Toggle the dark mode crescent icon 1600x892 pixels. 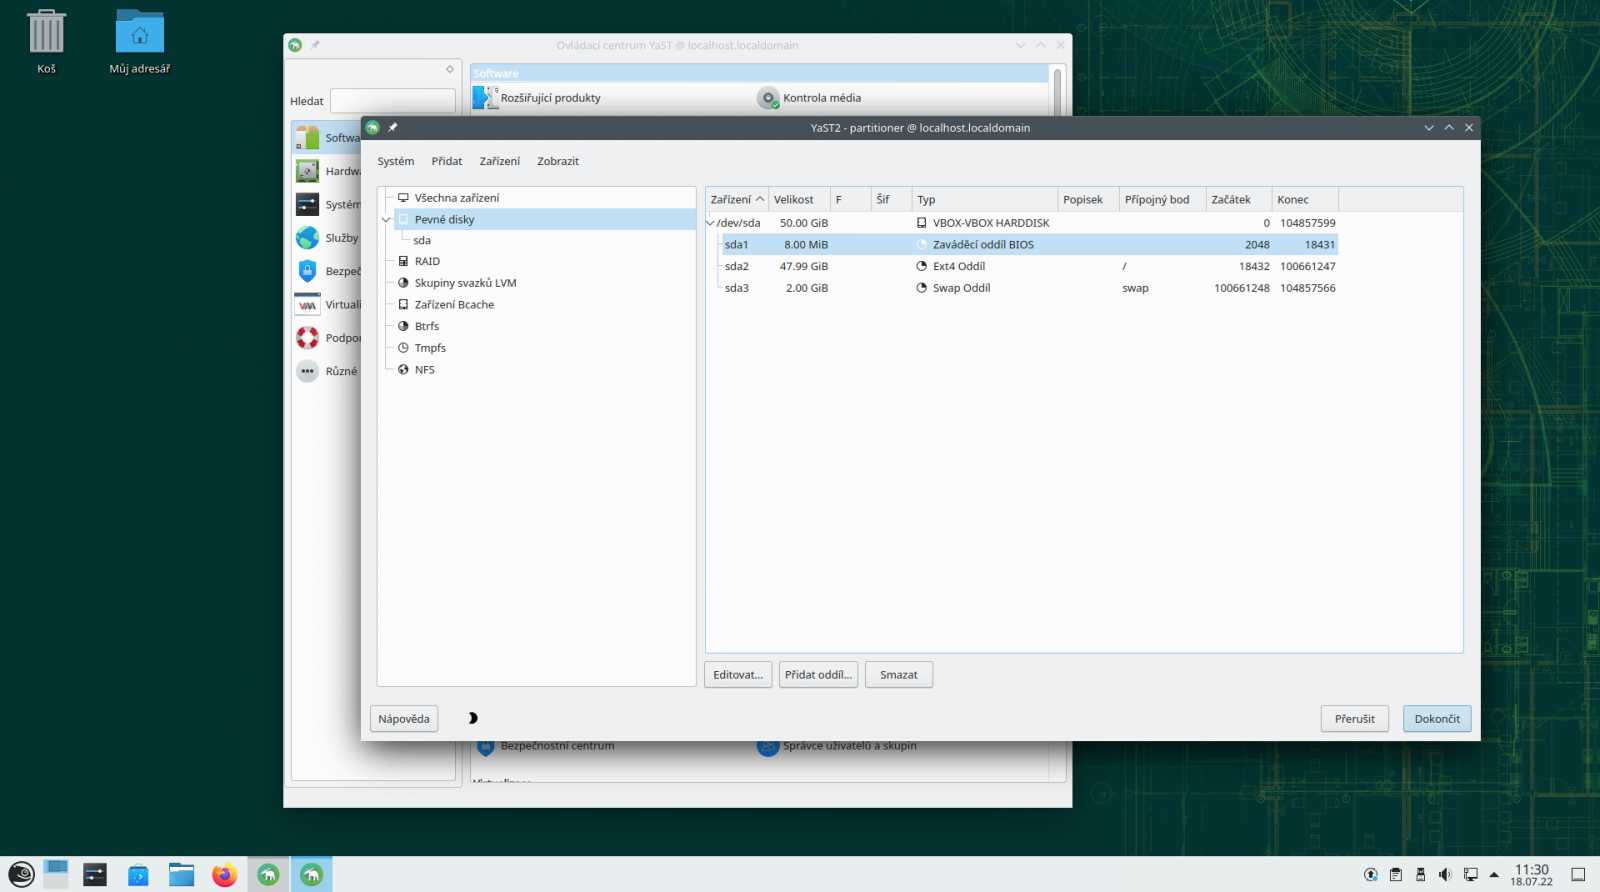[473, 718]
